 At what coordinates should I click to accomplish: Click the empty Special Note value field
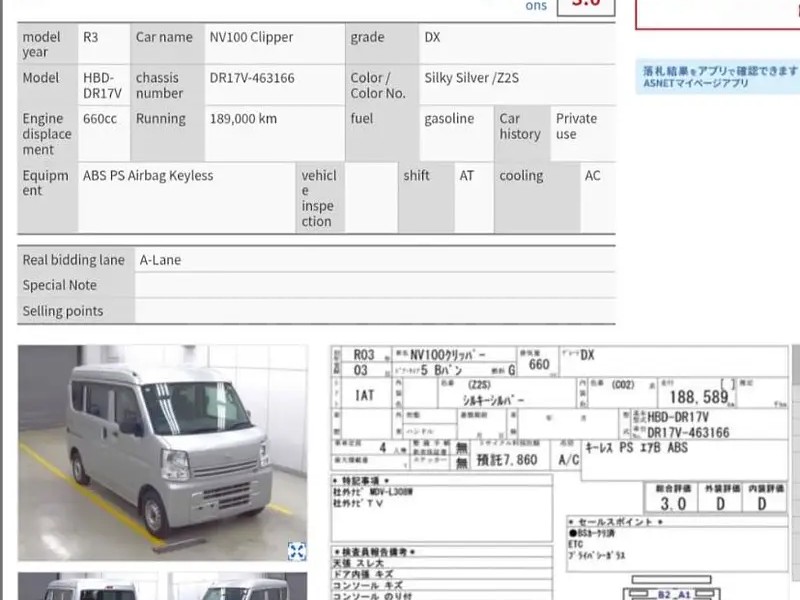(375, 285)
